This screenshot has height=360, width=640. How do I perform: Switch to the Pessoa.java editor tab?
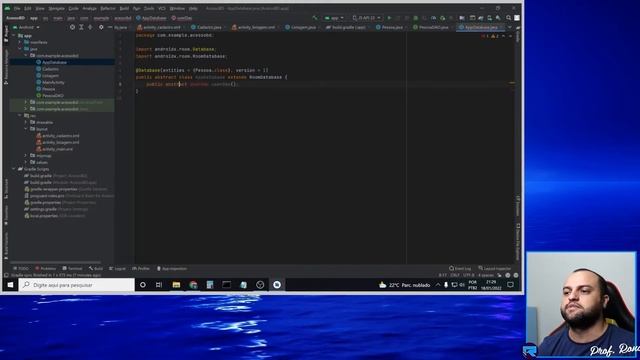391,27
